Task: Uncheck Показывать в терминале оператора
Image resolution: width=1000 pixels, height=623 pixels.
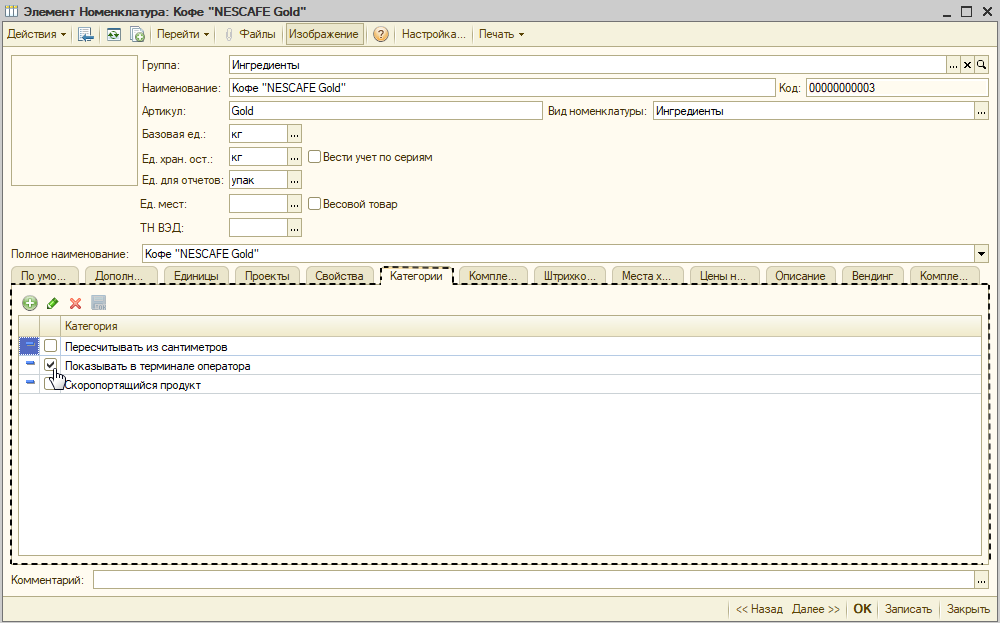Action: point(50,365)
